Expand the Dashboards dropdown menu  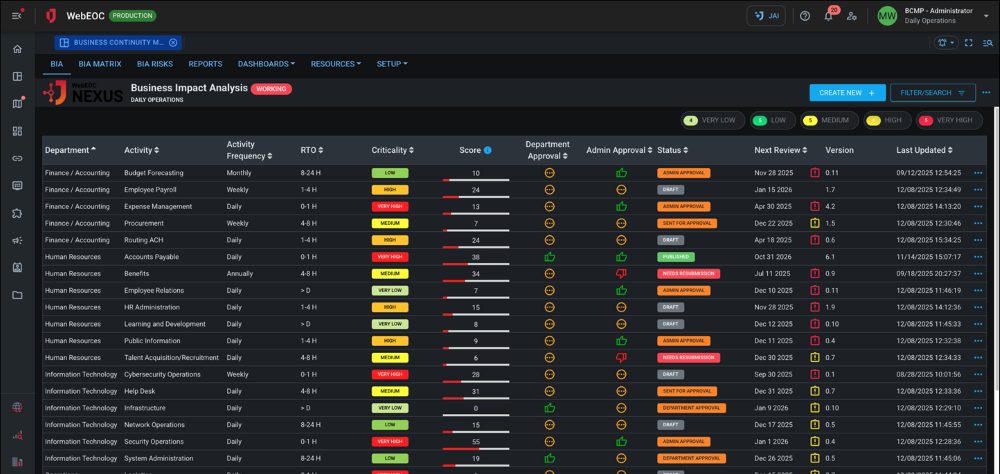tap(266, 64)
